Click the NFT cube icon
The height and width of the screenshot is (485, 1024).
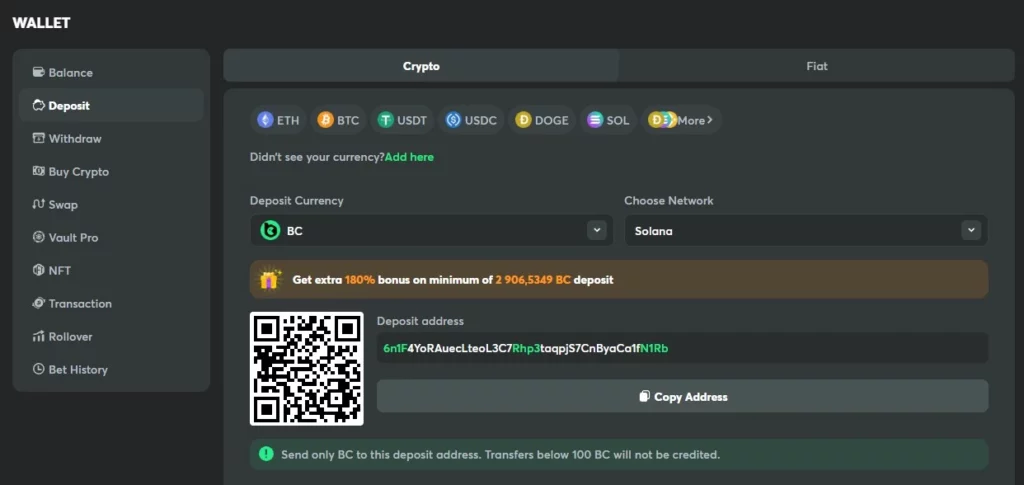[39, 270]
